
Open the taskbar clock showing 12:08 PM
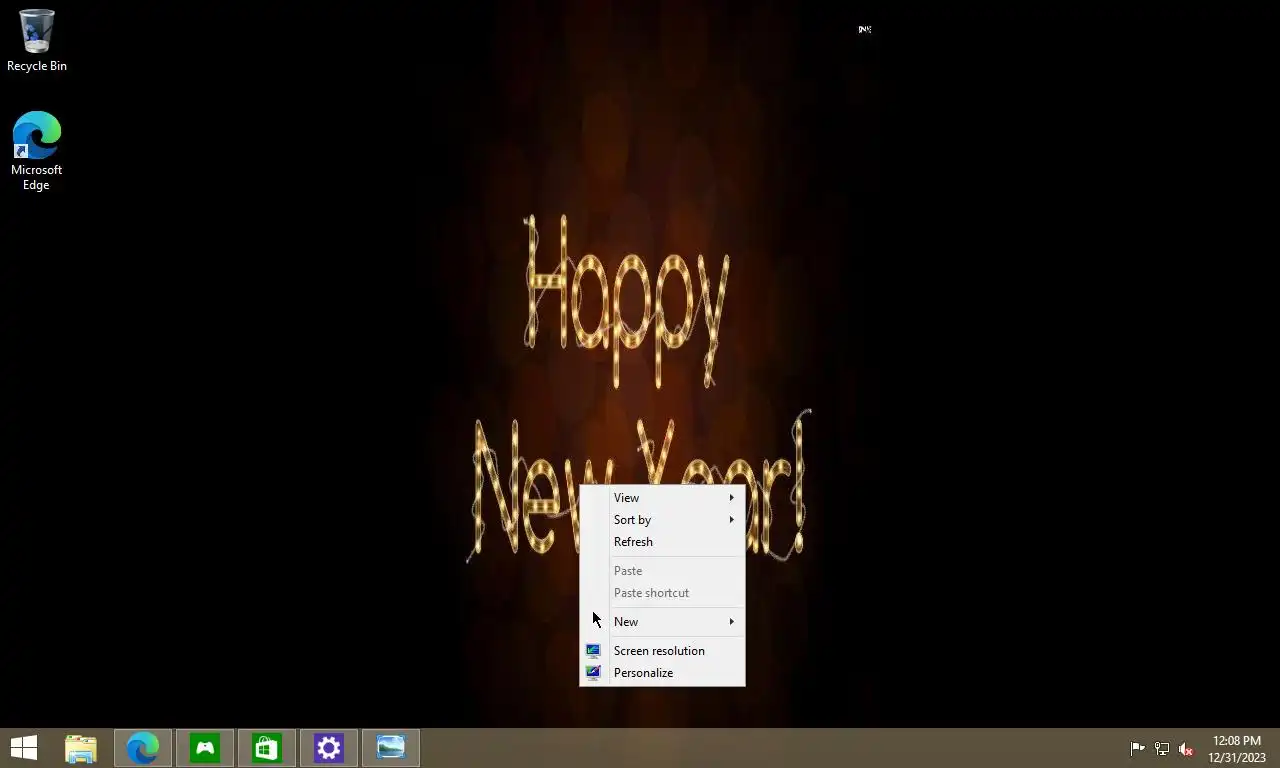[1237, 748]
